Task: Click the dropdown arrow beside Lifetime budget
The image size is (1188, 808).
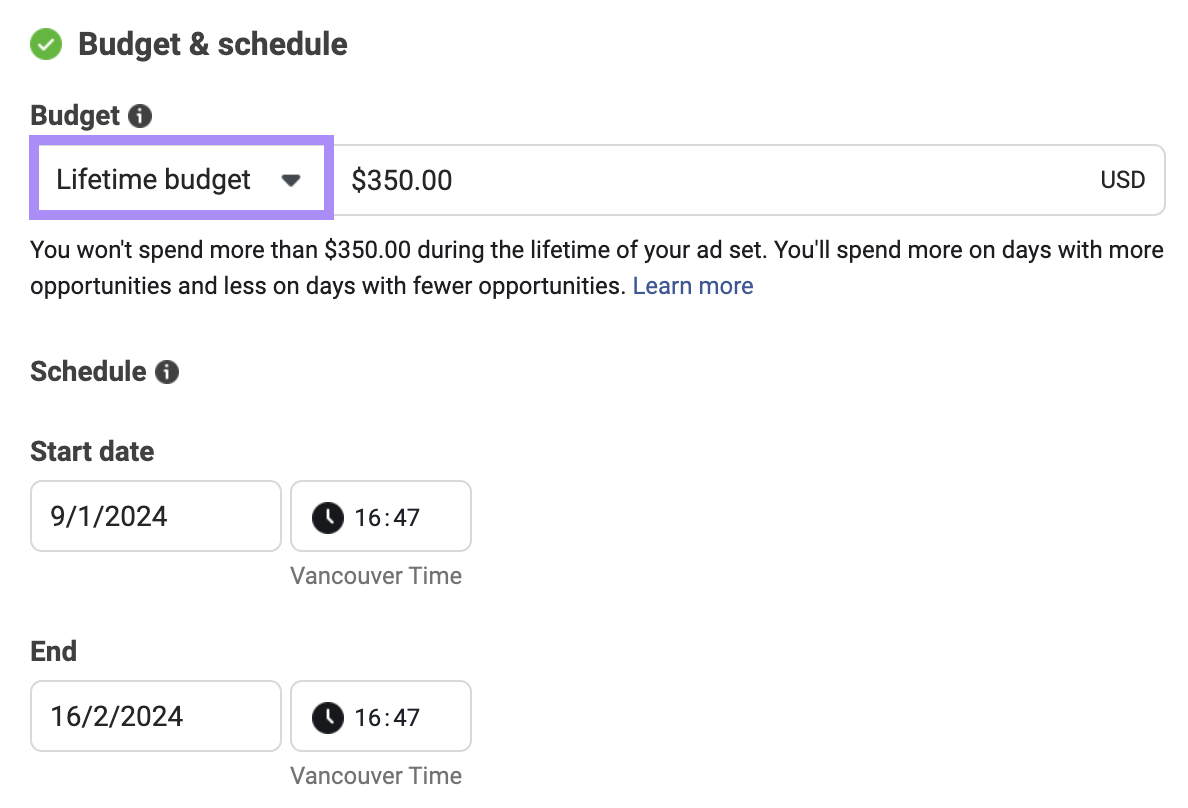Action: [291, 180]
